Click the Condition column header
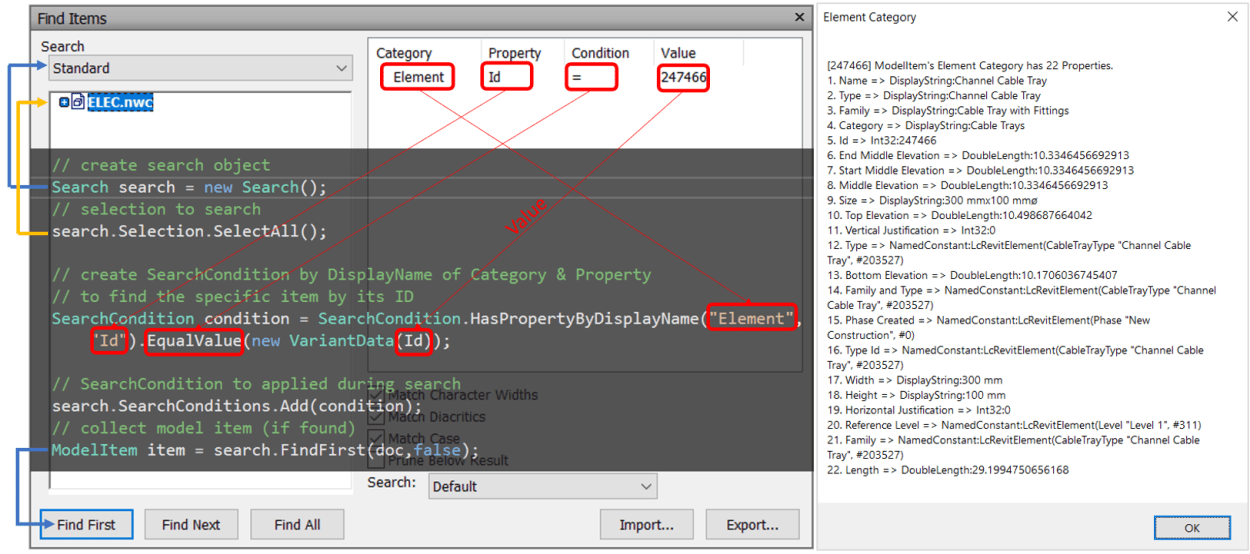The width and height of the screenshot is (1250, 554). click(600, 53)
